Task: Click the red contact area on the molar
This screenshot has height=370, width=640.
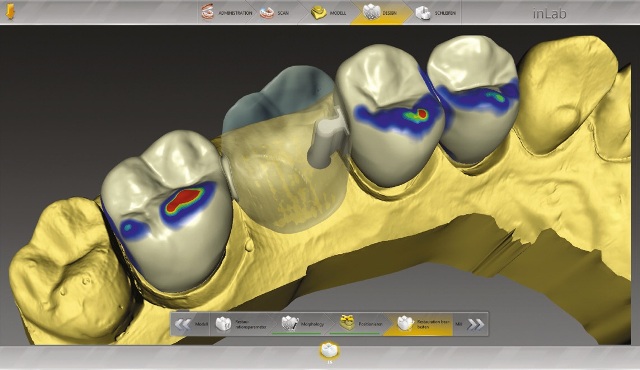Action: click(186, 198)
